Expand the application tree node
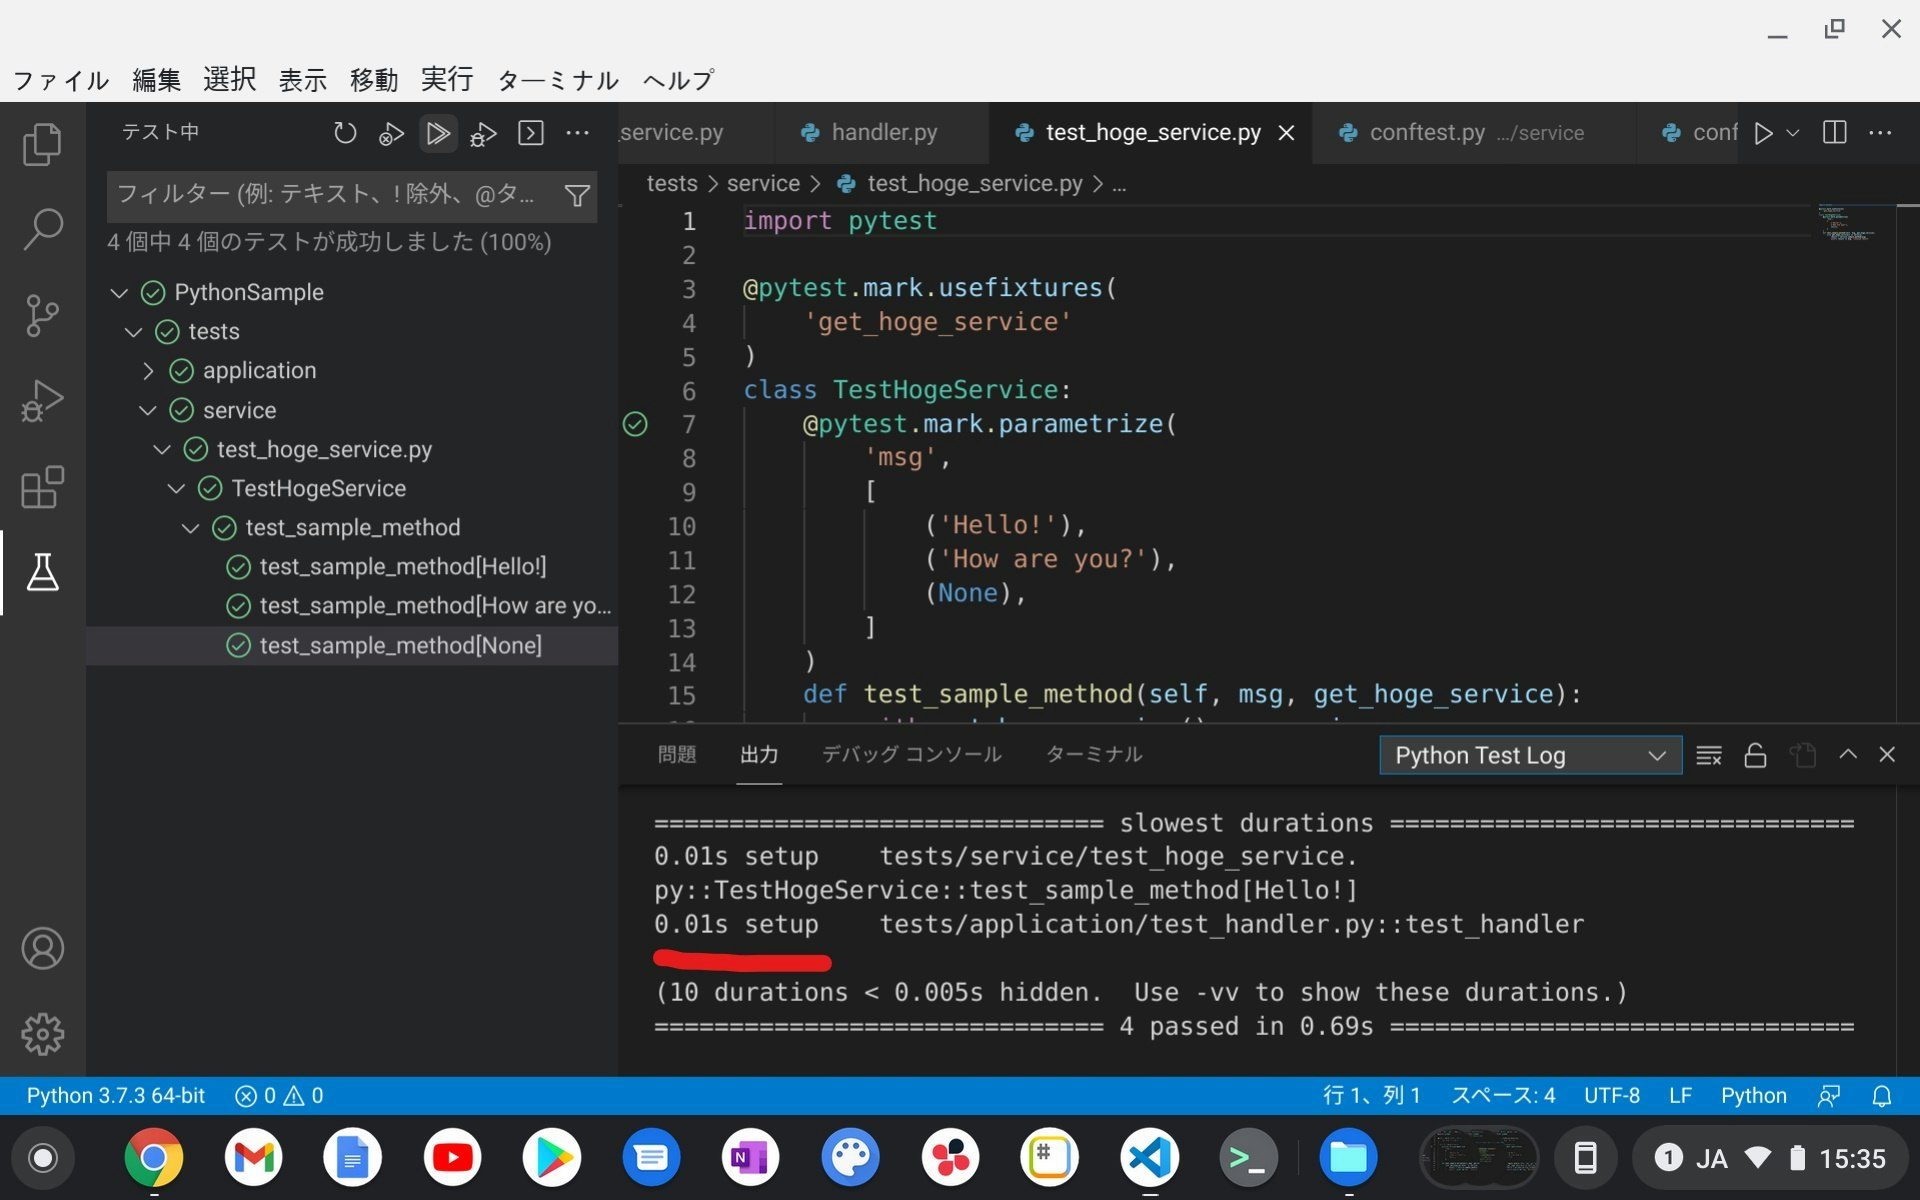 [149, 370]
